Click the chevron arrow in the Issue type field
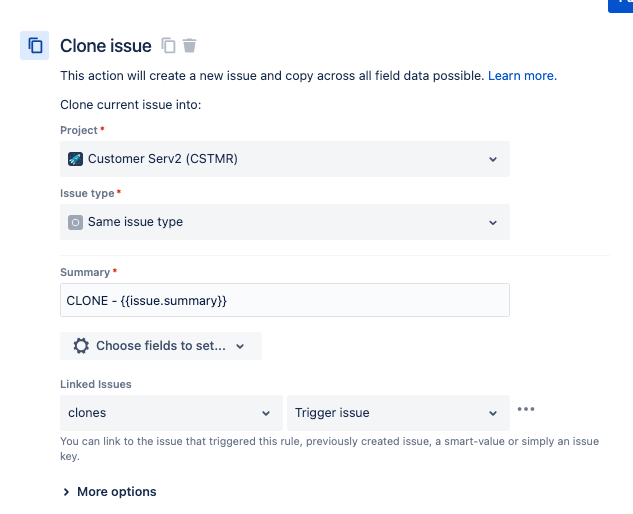 tap(493, 223)
